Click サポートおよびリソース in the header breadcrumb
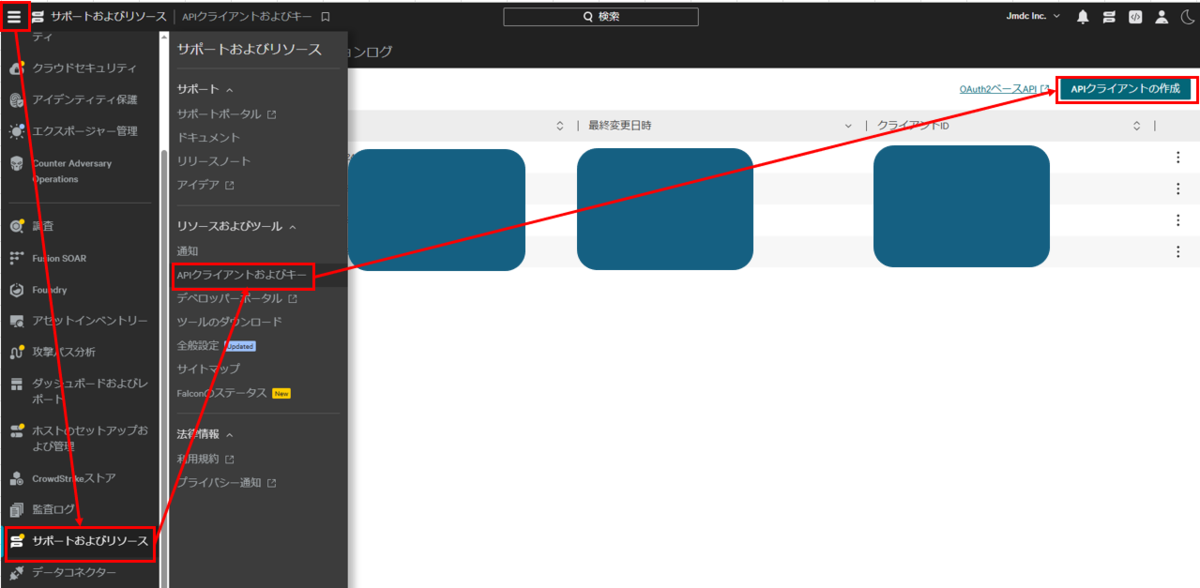Screen dimensions: 1200x588 pyautogui.click(x=109, y=17)
